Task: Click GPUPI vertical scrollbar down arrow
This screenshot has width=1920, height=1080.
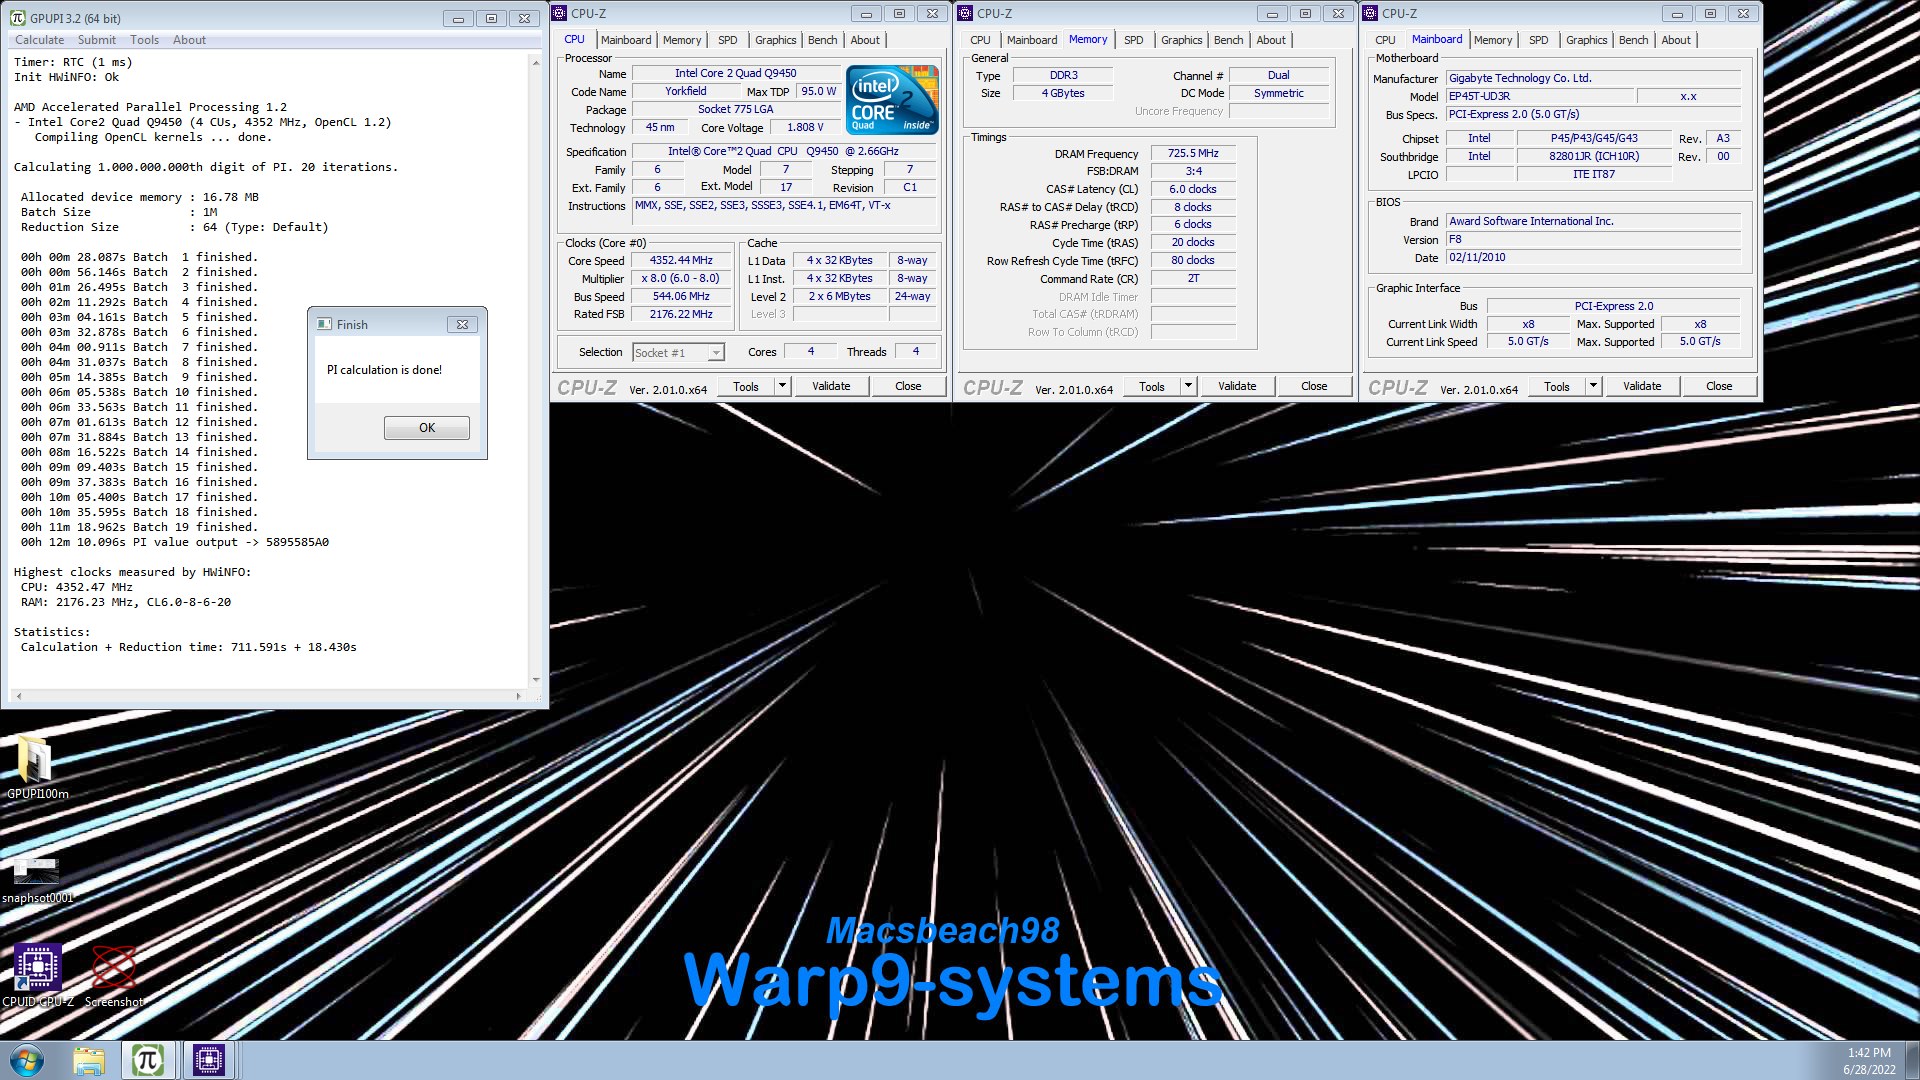Action: coord(536,680)
